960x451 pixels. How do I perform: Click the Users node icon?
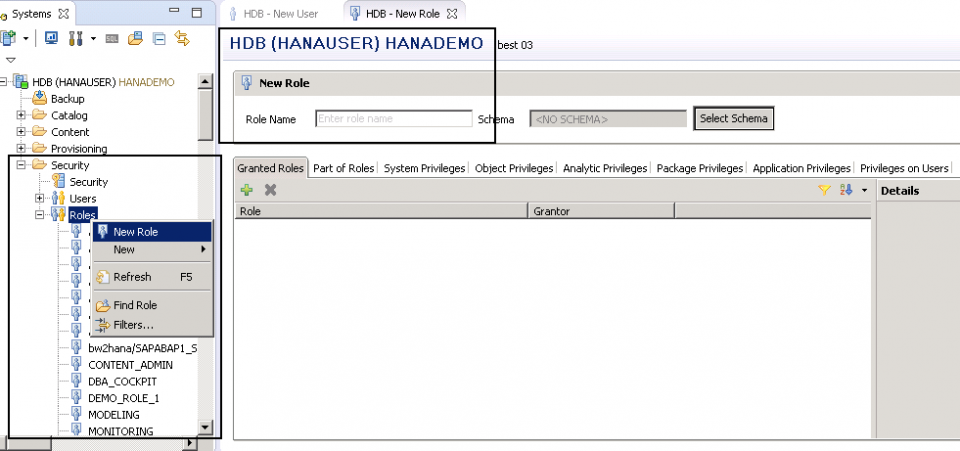tap(59, 198)
